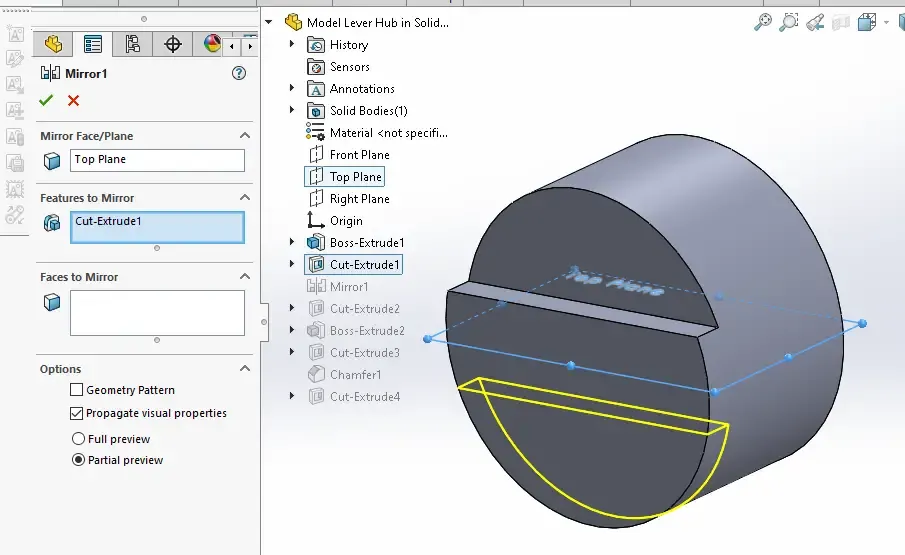Select the greyed Mirror1 tree item
Screen dimensions: 905x555
(x=349, y=286)
